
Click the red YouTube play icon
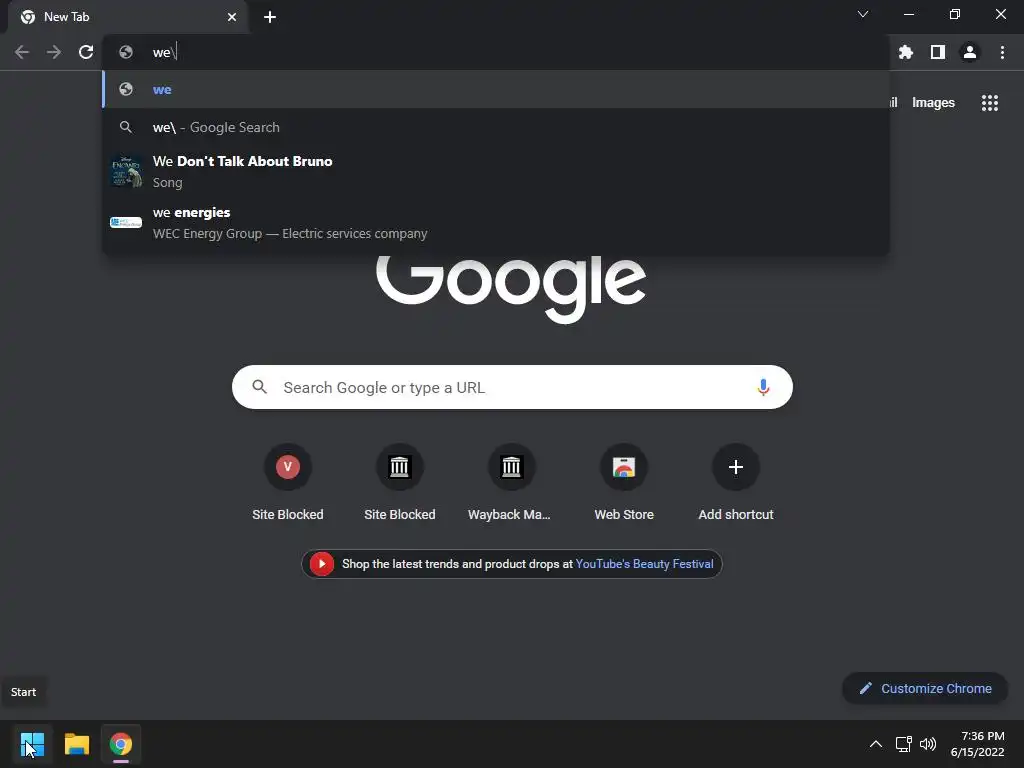(x=322, y=564)
